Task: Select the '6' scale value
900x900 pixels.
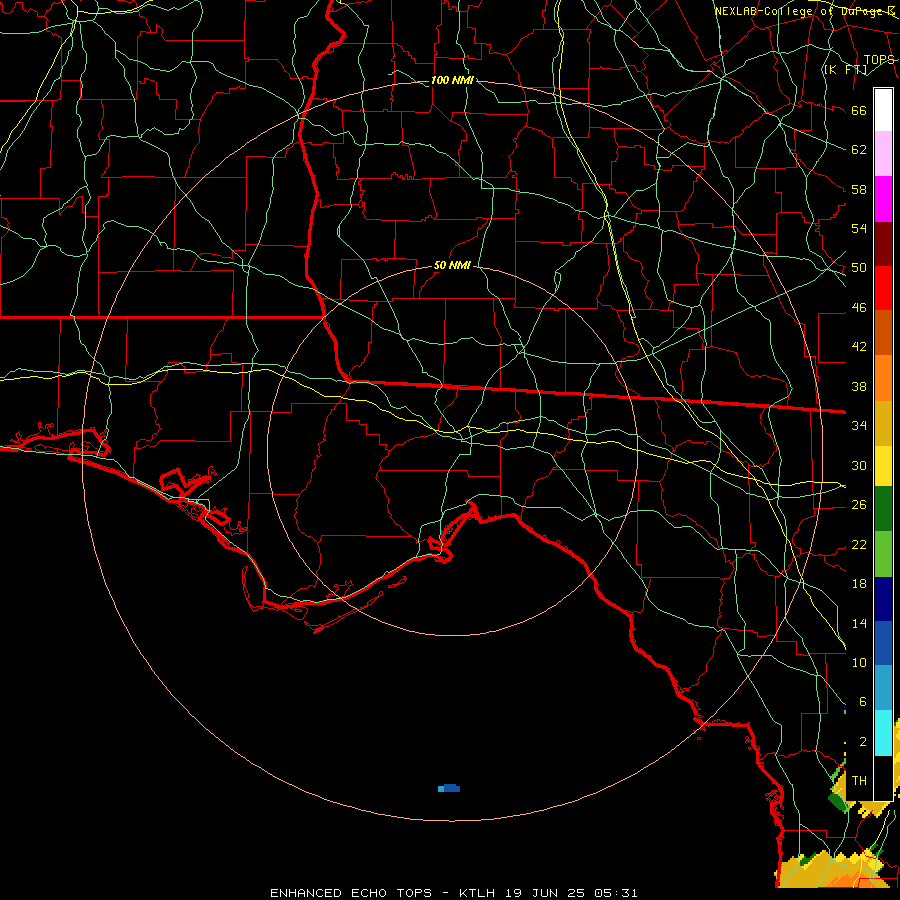Action: point(862,701)
